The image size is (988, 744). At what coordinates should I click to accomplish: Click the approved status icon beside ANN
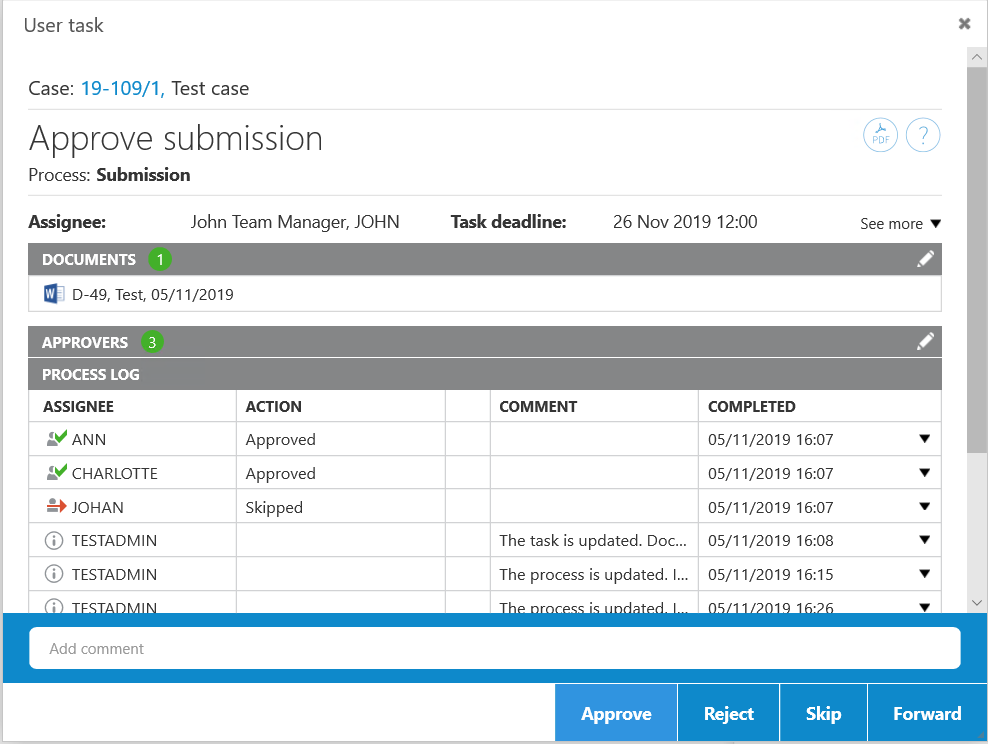pyautogui.click(x=56, y=439)
